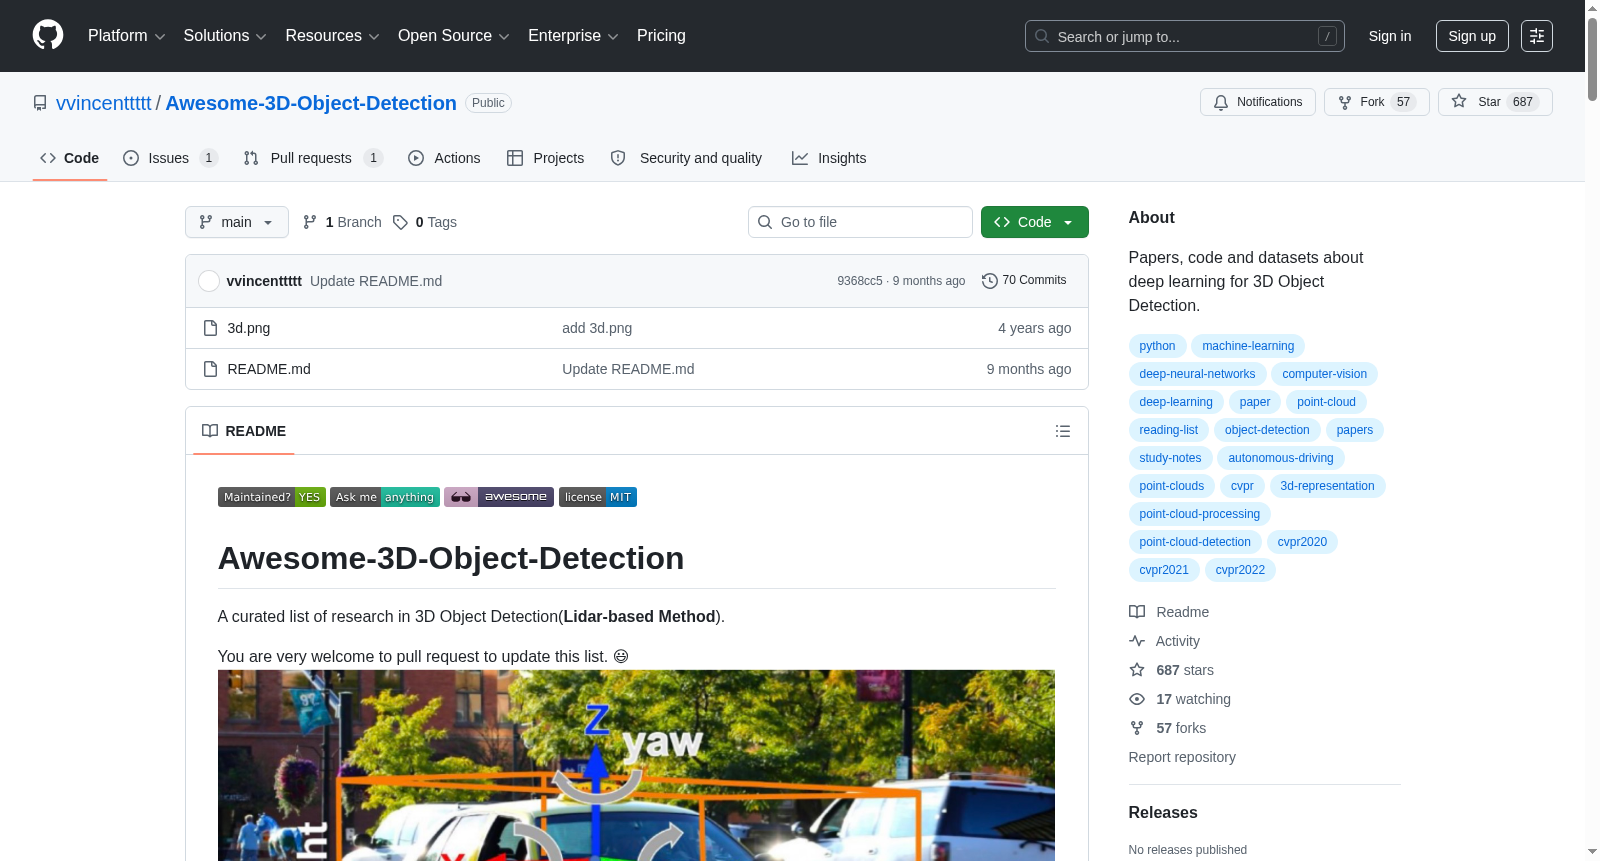Open the 0 Tags page
Image resolution: width=1600 pixels, height=861 pixels.
click(x=425, y=222)
